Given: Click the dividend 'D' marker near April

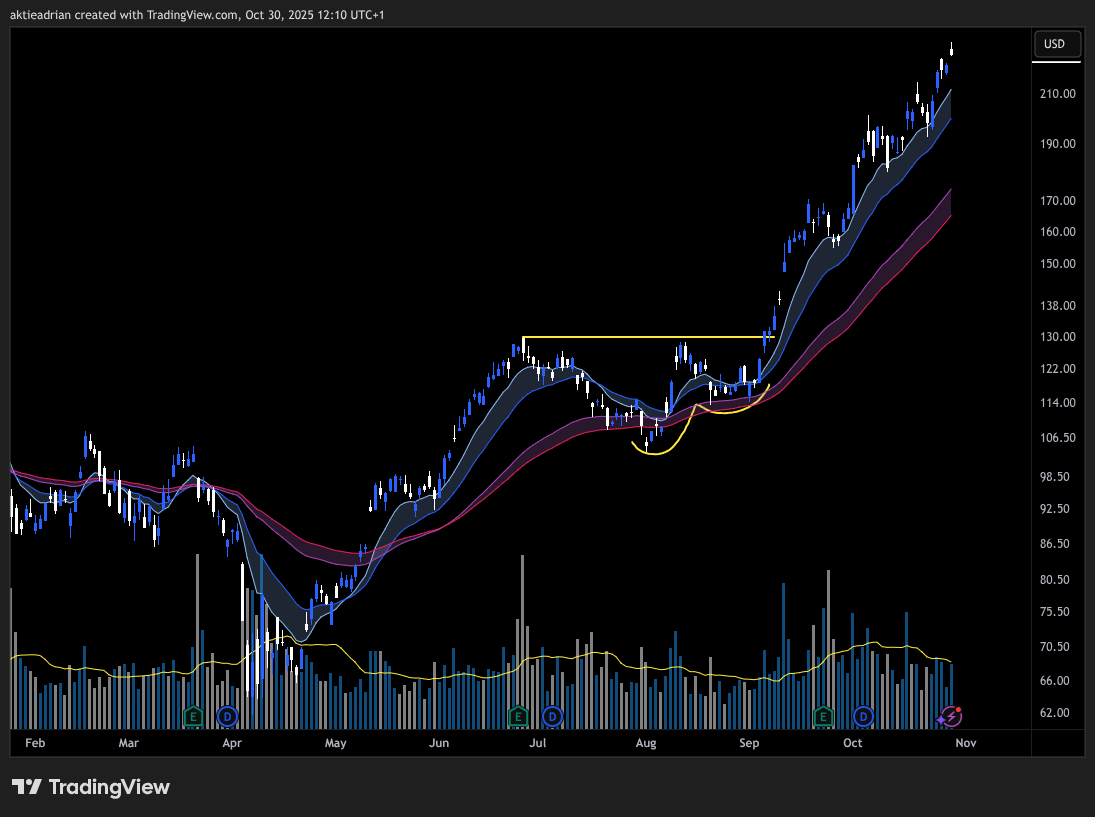Looking at the screenshot, I should [228, 716].
